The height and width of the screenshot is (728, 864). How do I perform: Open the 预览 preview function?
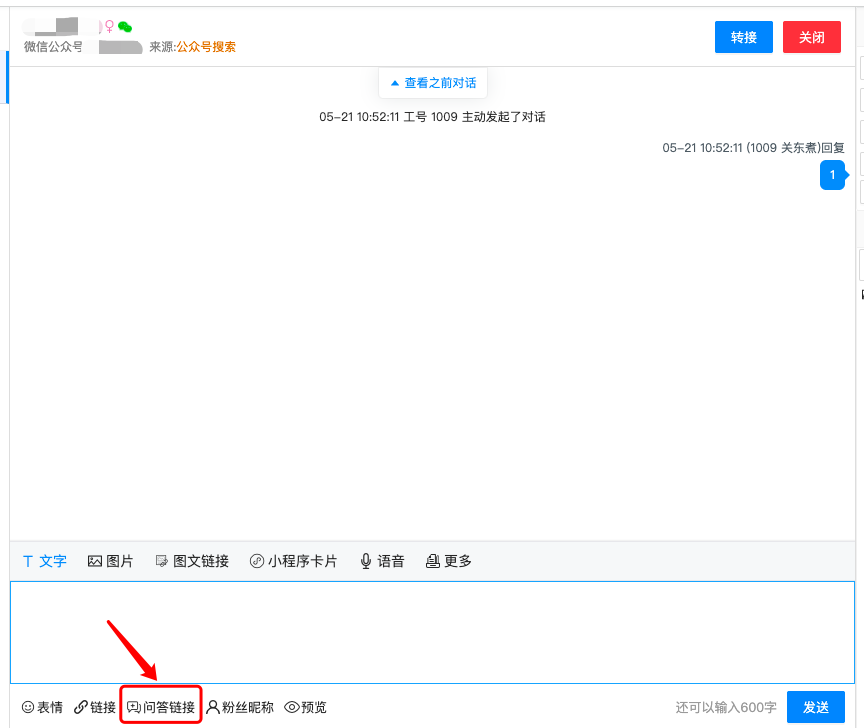click(x=304, y=706)
